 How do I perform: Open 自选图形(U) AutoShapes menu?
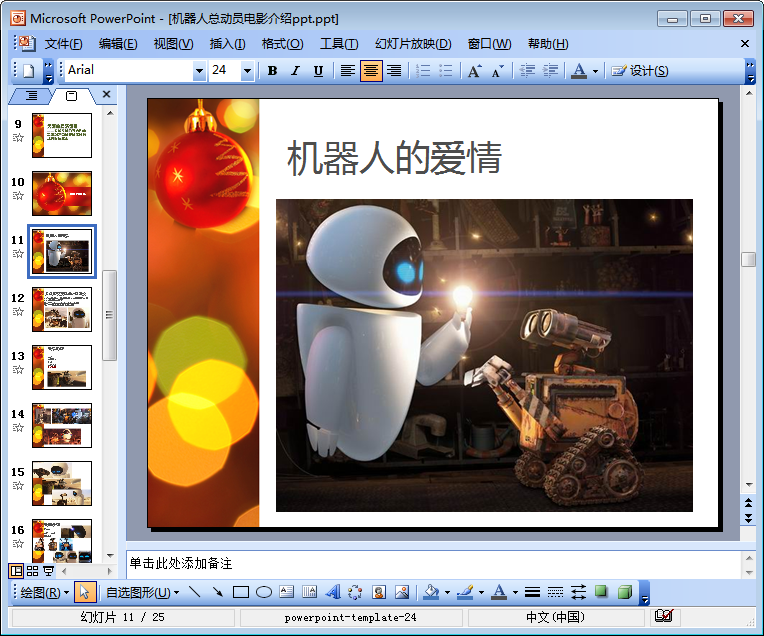[x=142, y=593]
